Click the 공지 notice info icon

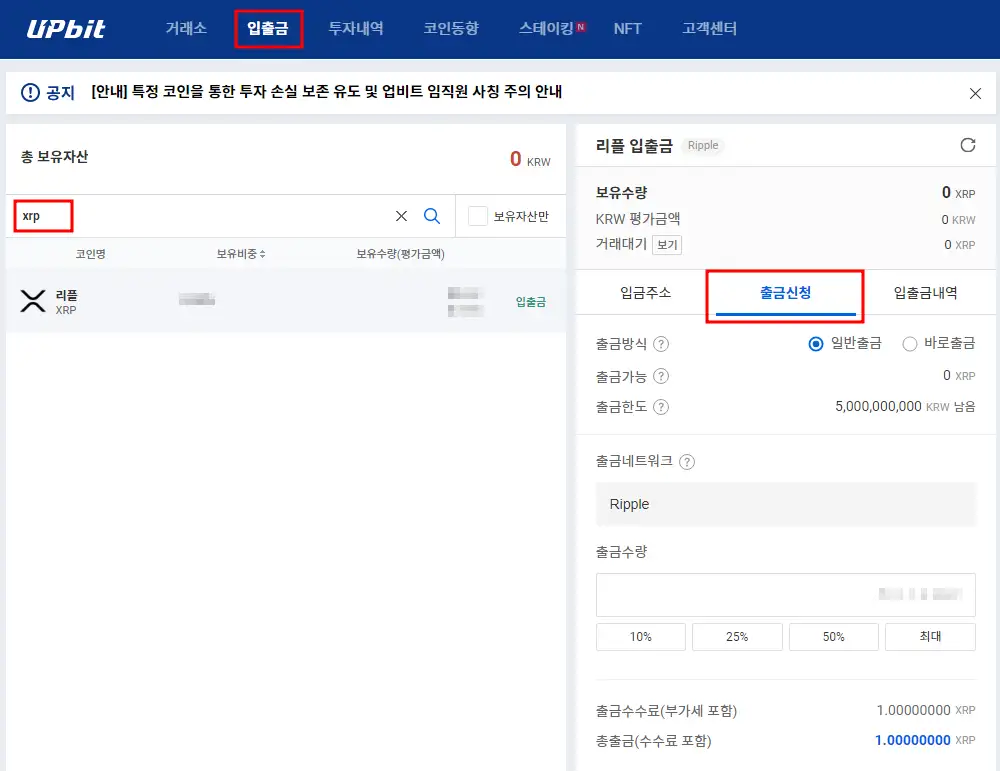[30, 92]
